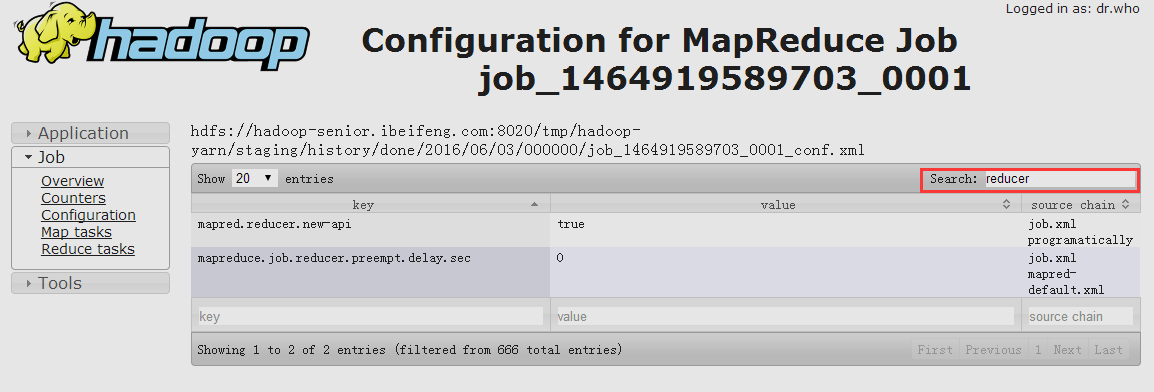
Task: Open the Reduce tasks link
Action: [x=88, y=249]
